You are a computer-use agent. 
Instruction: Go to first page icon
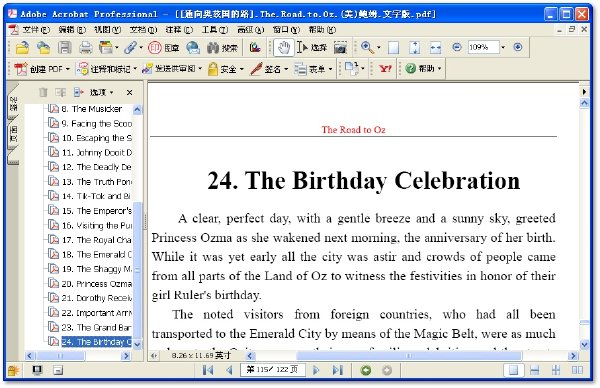[x=208, y=370]
